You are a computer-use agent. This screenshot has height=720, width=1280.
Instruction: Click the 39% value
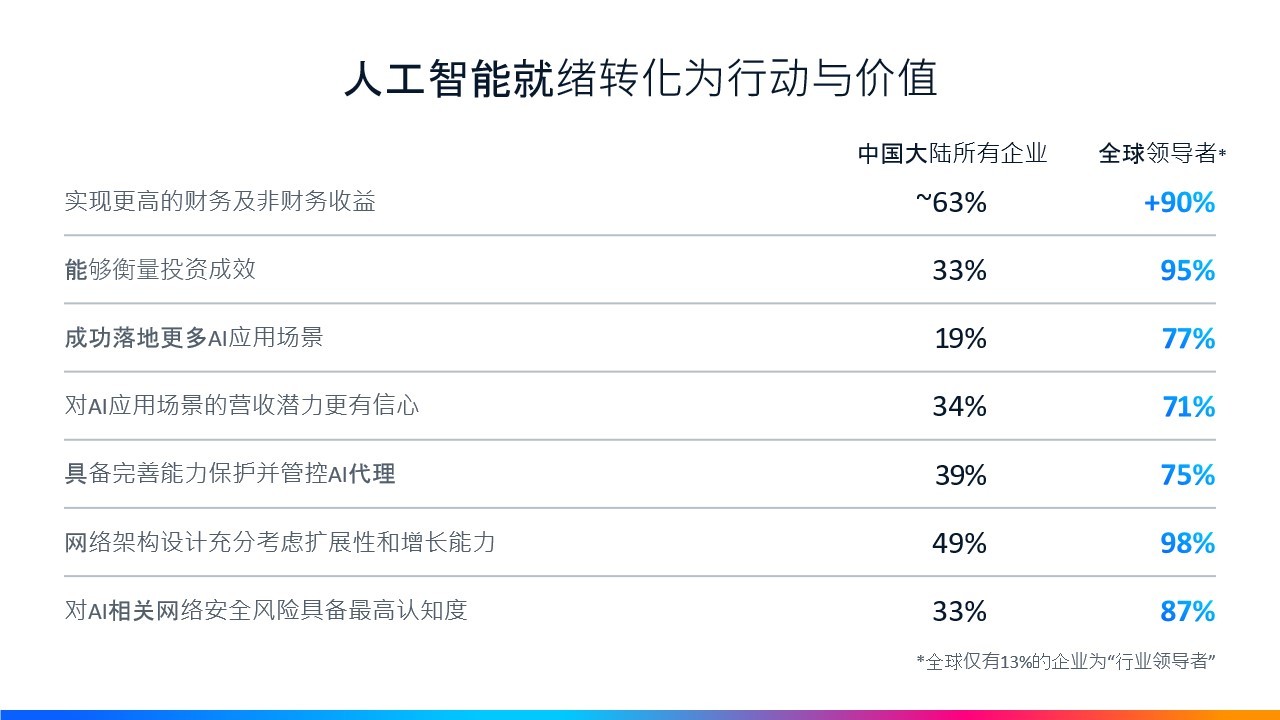click(x=960, y=474)
